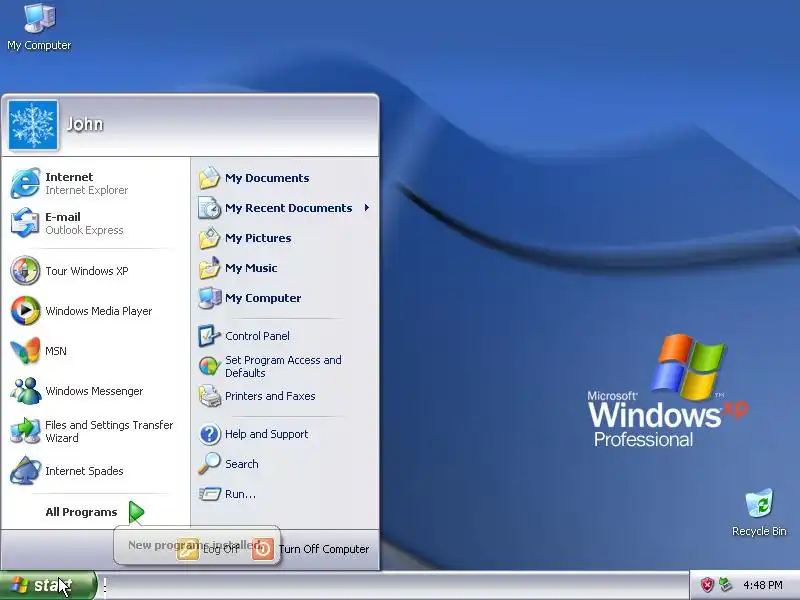This screenshot has width=800, height=600.
Task: Click the Outlook Express subtitle text
Action: point(84,230)
